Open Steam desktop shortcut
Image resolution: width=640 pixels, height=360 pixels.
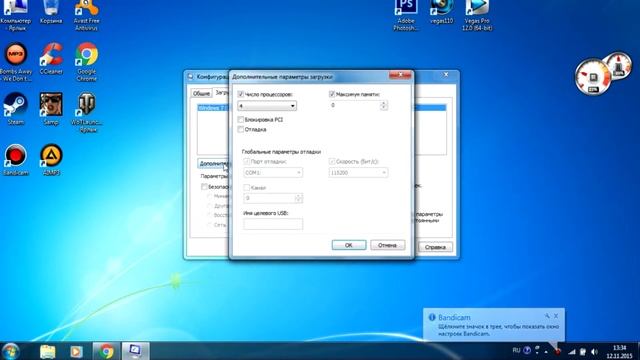point(16,109)
